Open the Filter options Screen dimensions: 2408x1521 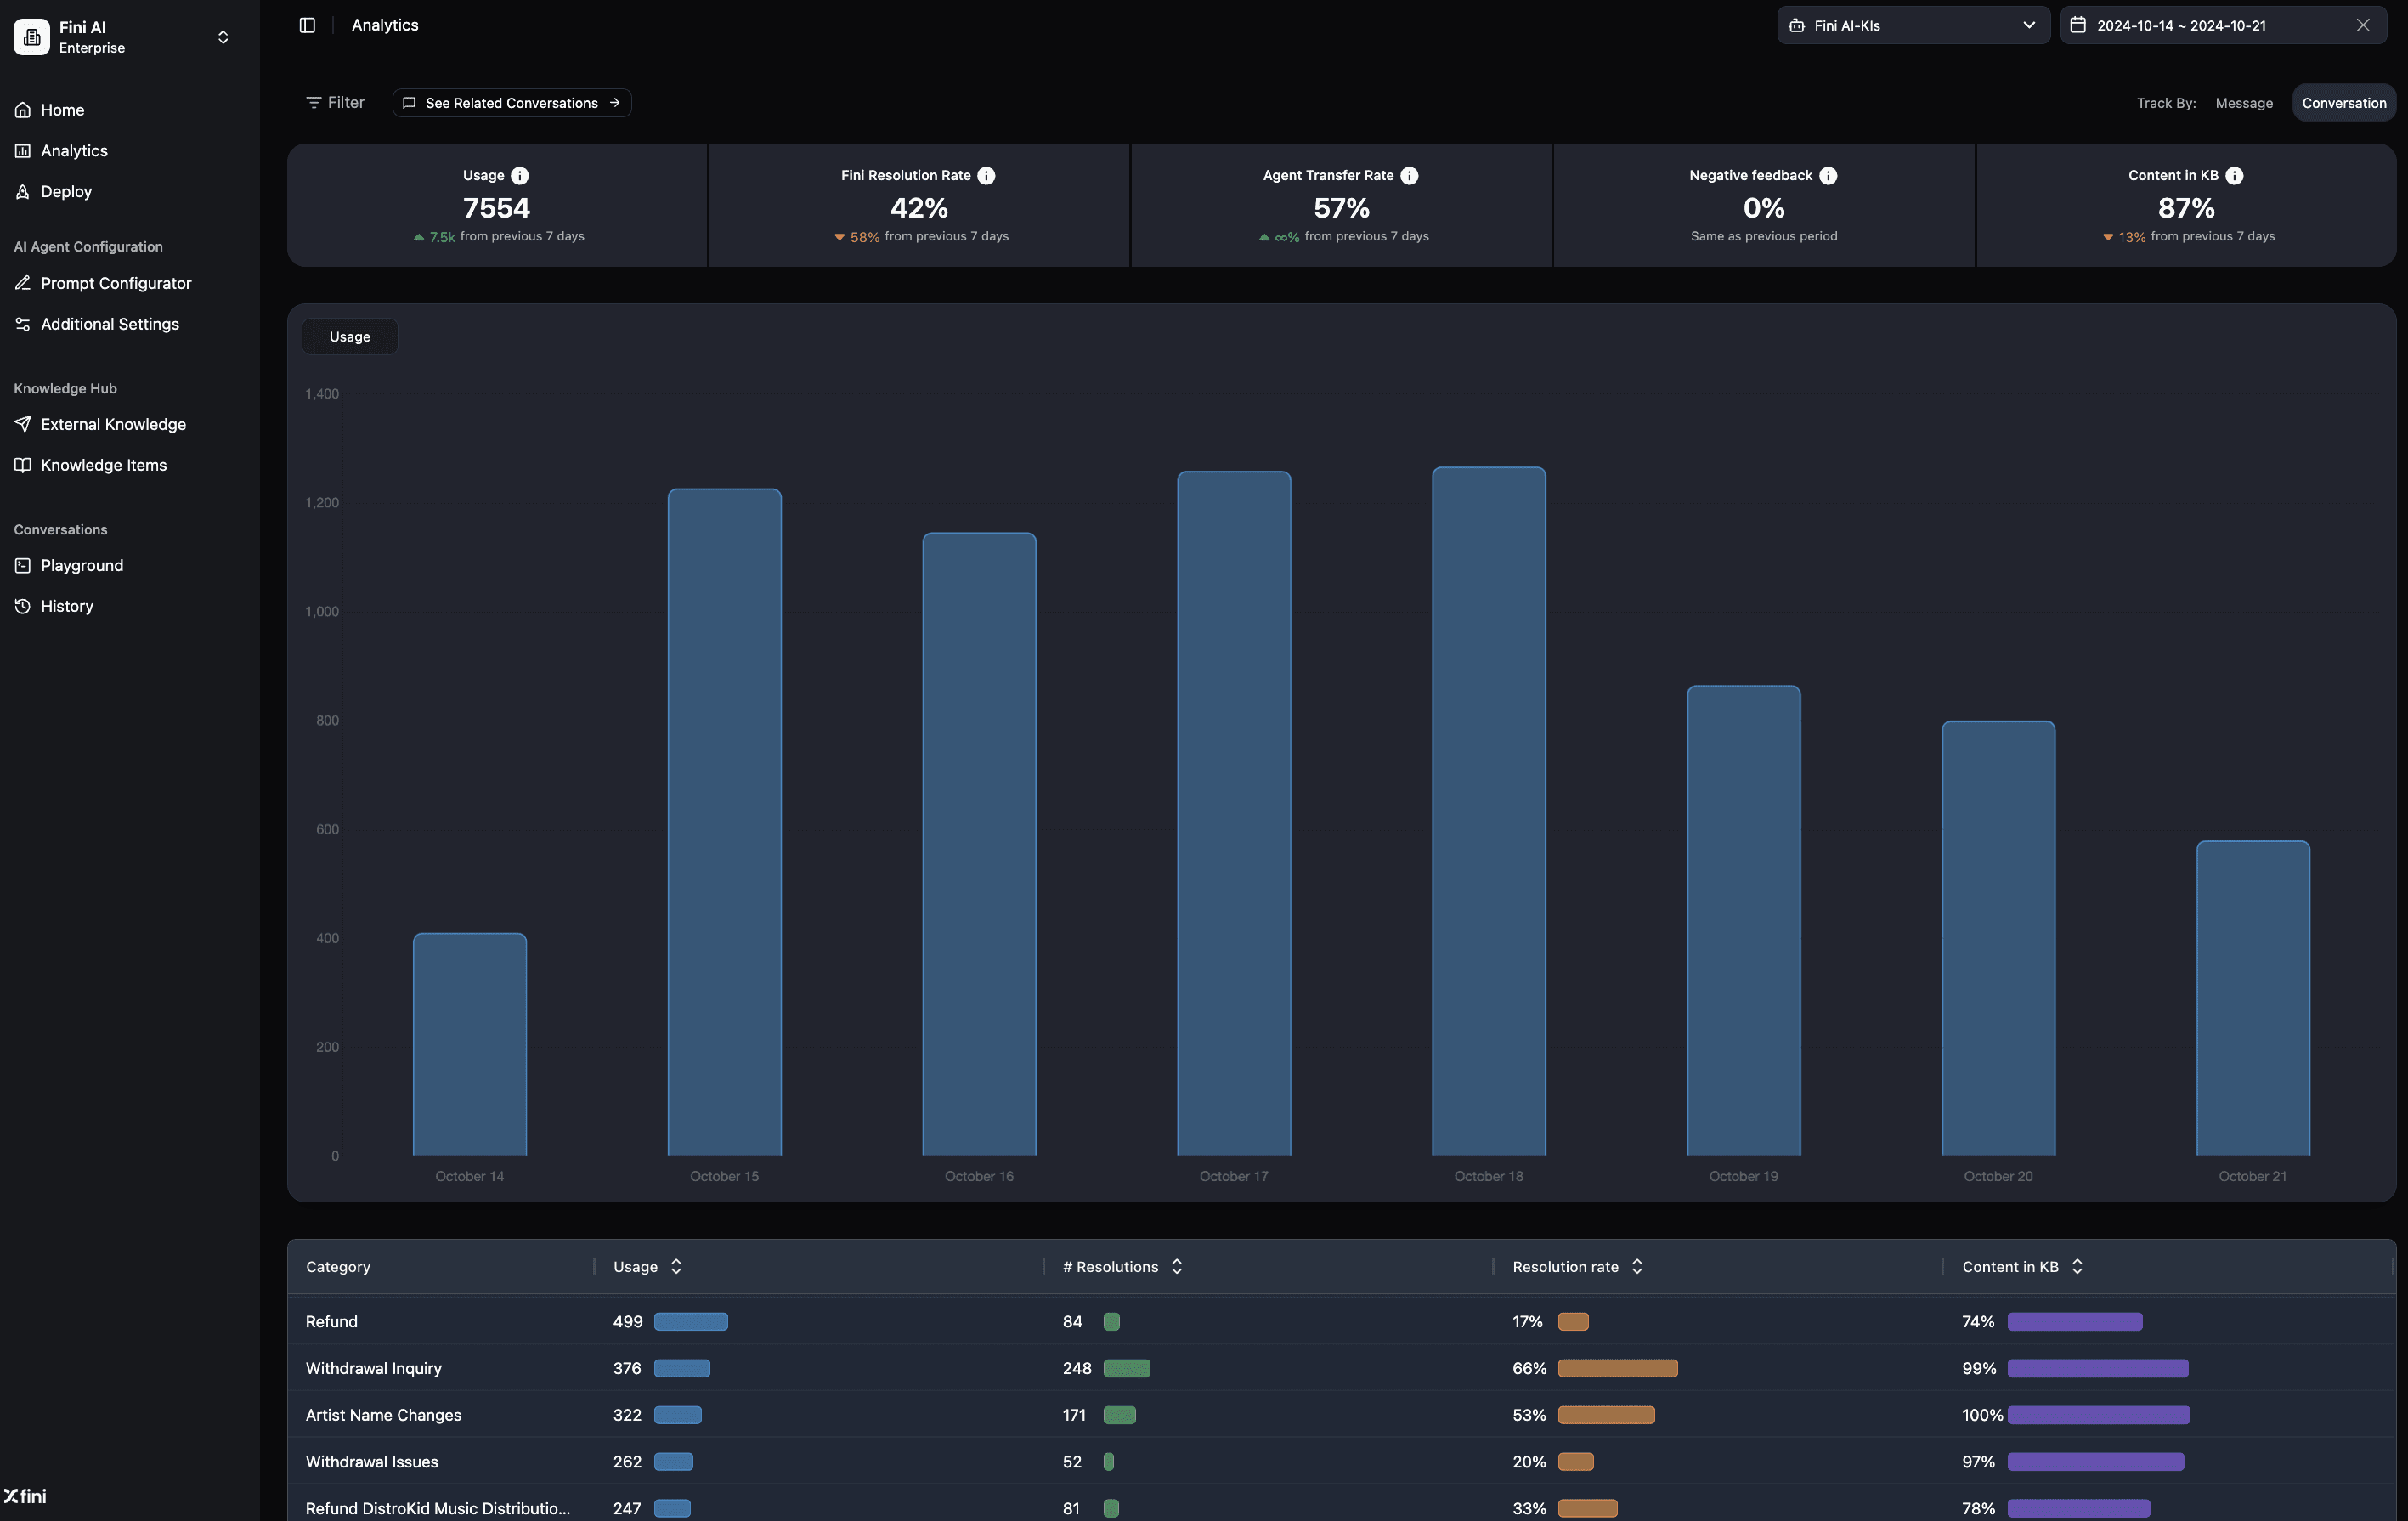pos(335,103)
